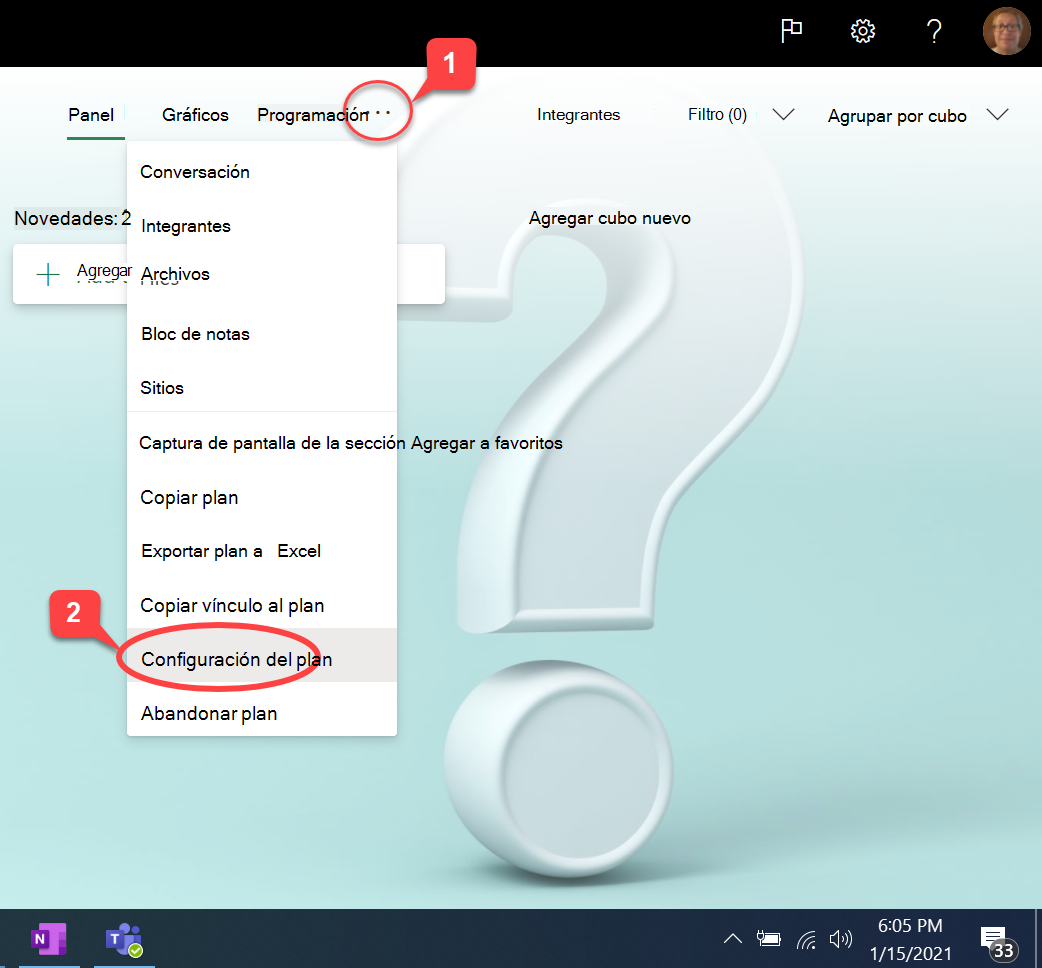The height and width of the screenshot is (968, 1042).
Task: Open the notification center icon
Action: pos(998,943)
